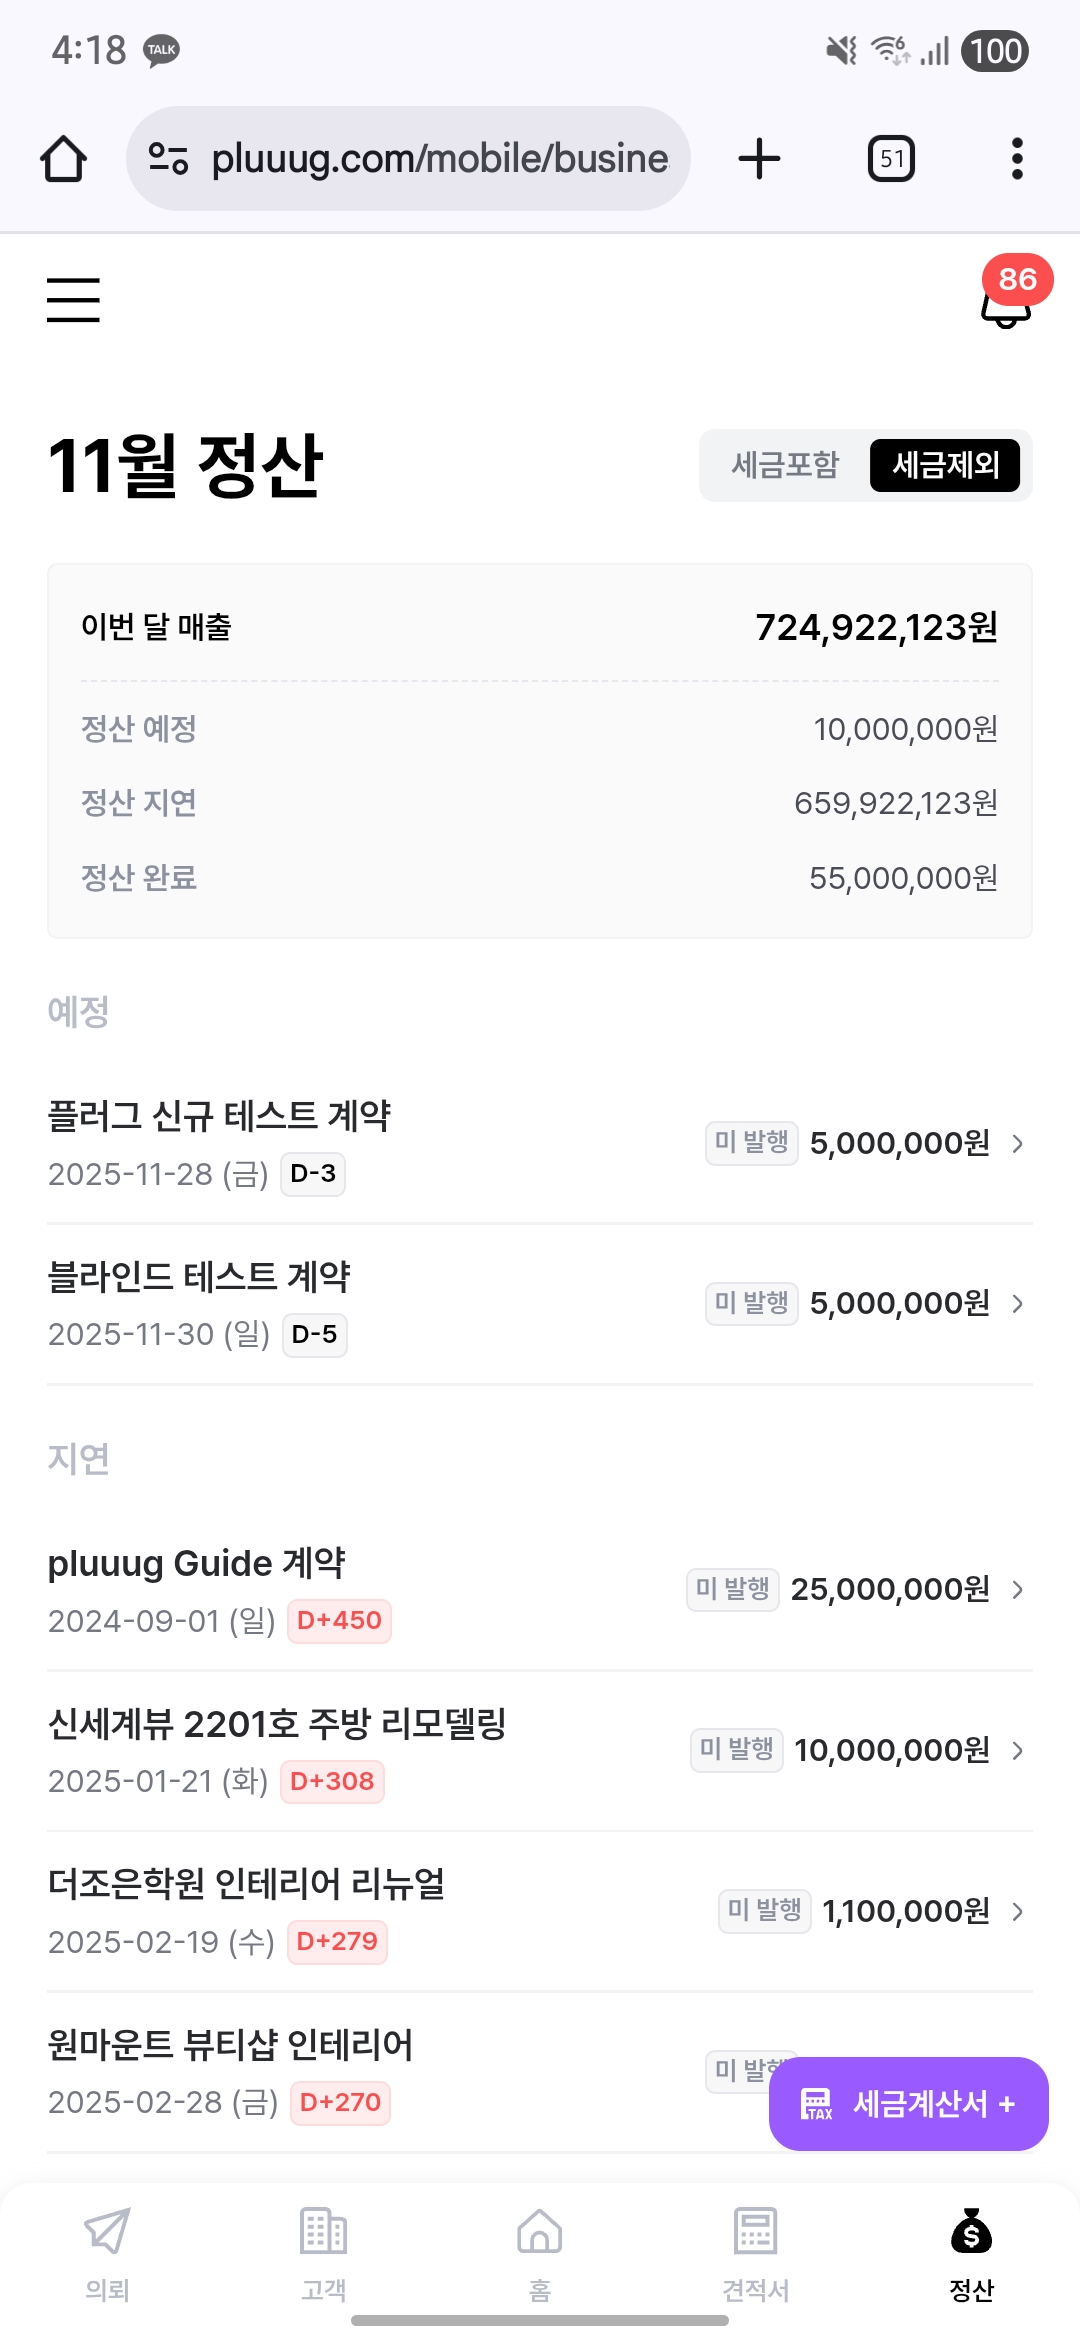Select the 세금제외 option
1080x2340 pixels.
(x=945, y=465)
